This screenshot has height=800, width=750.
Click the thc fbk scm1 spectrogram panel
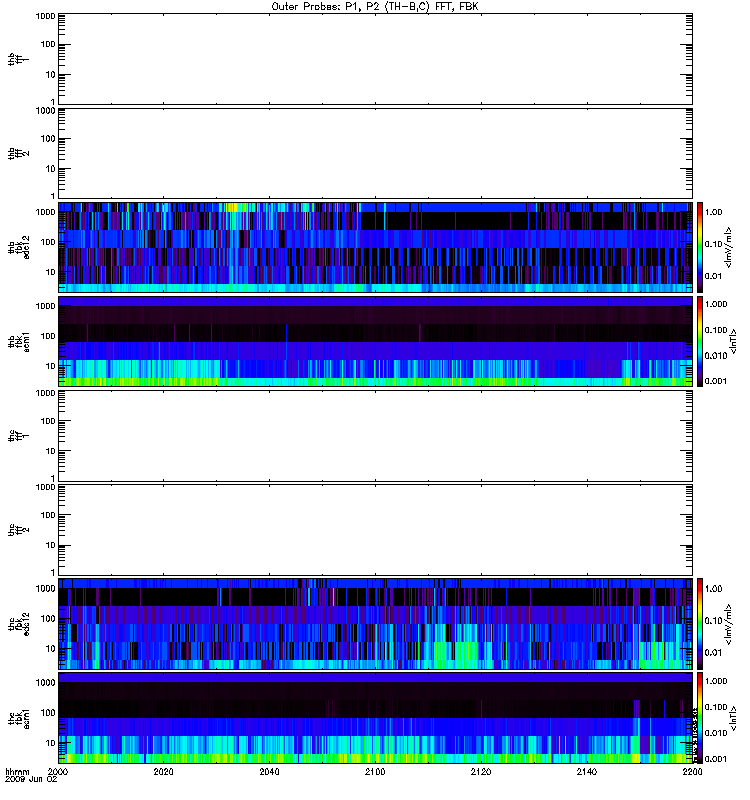pos(375,718)
